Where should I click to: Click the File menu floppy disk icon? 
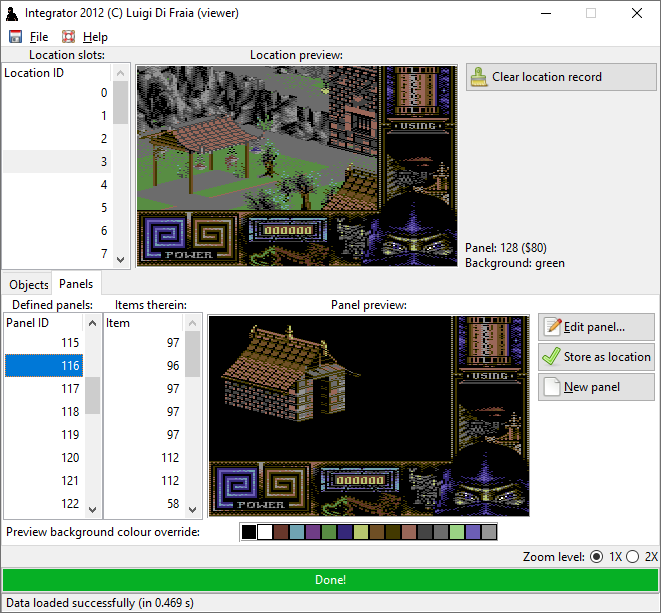coord(16,37)
